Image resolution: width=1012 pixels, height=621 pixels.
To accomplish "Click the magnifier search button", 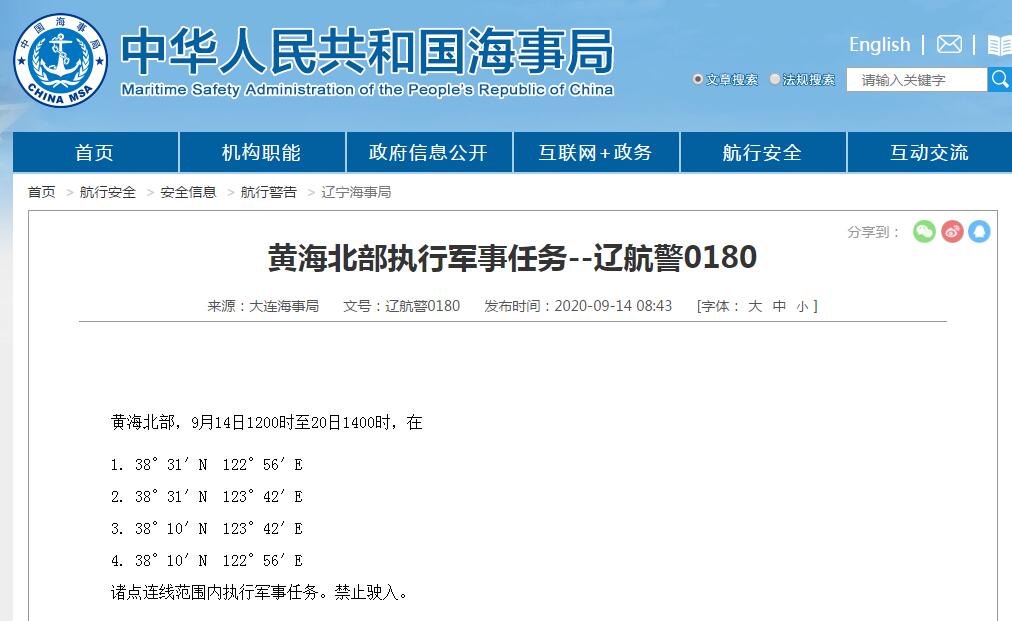I will [x=1000, y=79].
